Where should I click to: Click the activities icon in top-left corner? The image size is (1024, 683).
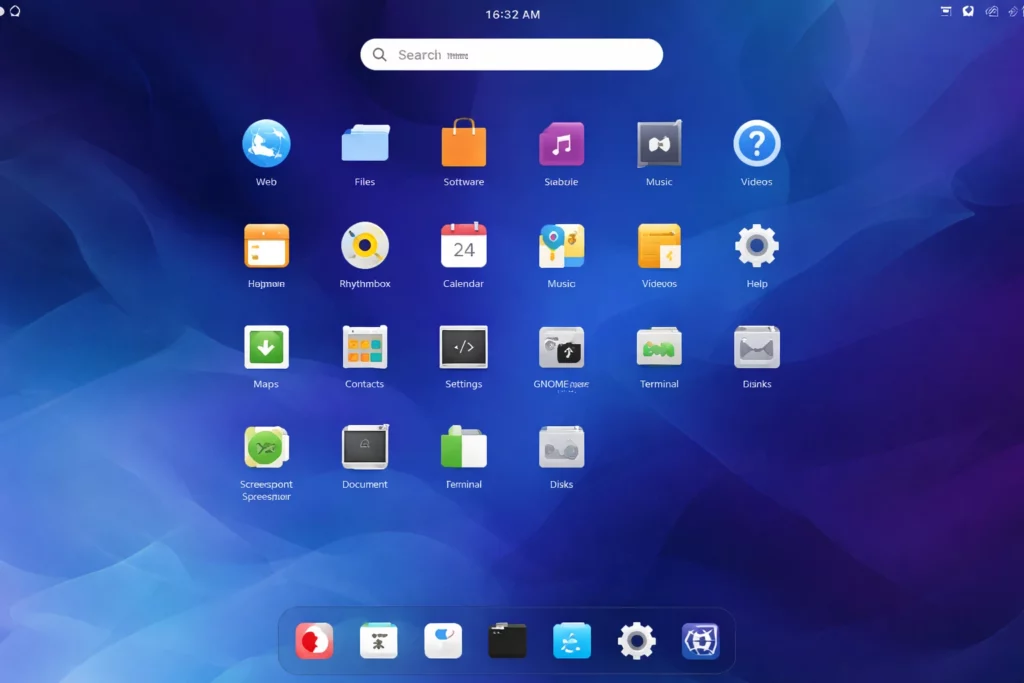[15, 11]
